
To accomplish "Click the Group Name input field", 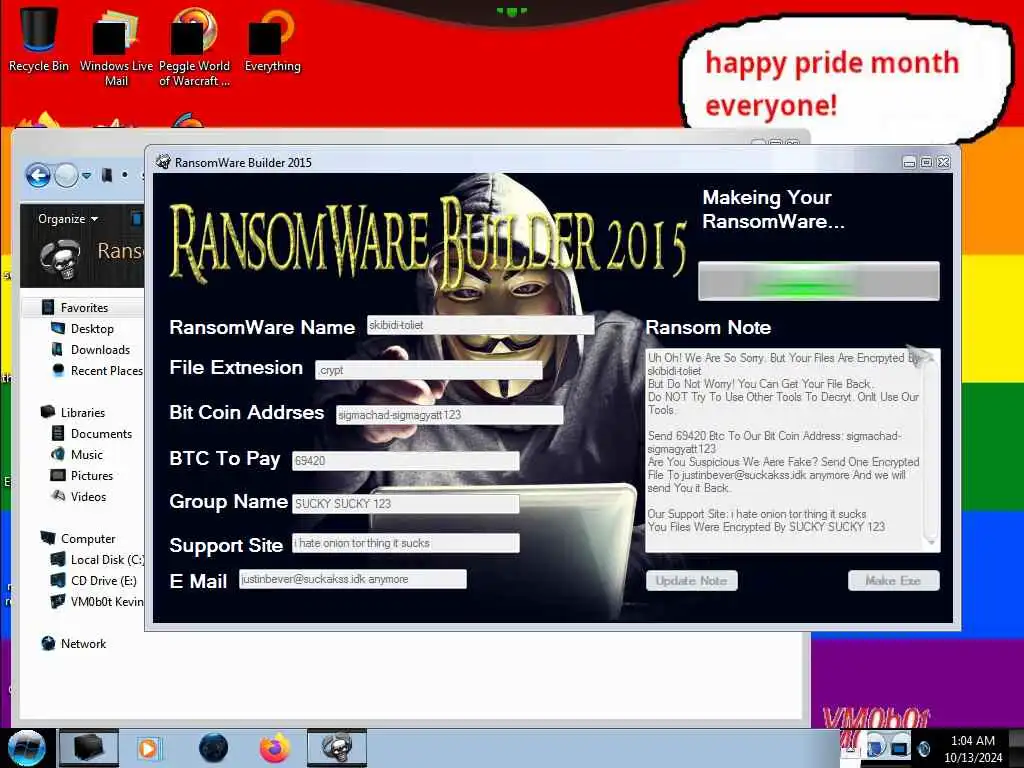I will [x=406, y=504].
